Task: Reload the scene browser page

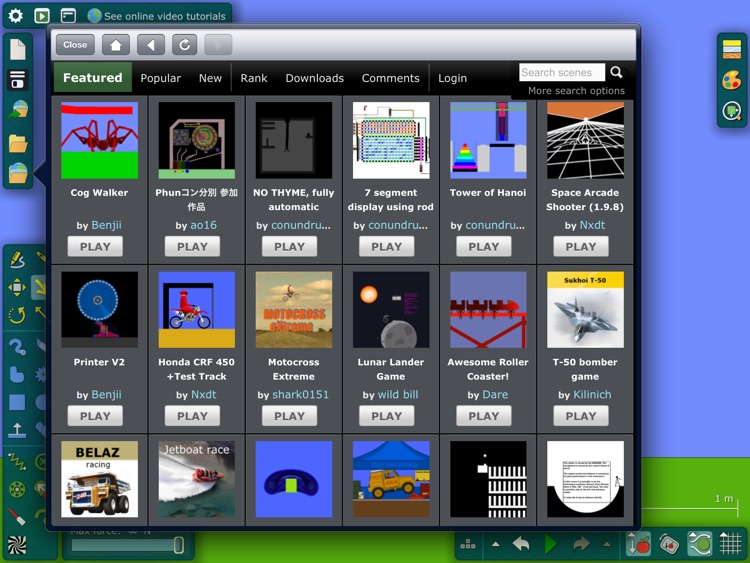Action: [x=185, y=45]
